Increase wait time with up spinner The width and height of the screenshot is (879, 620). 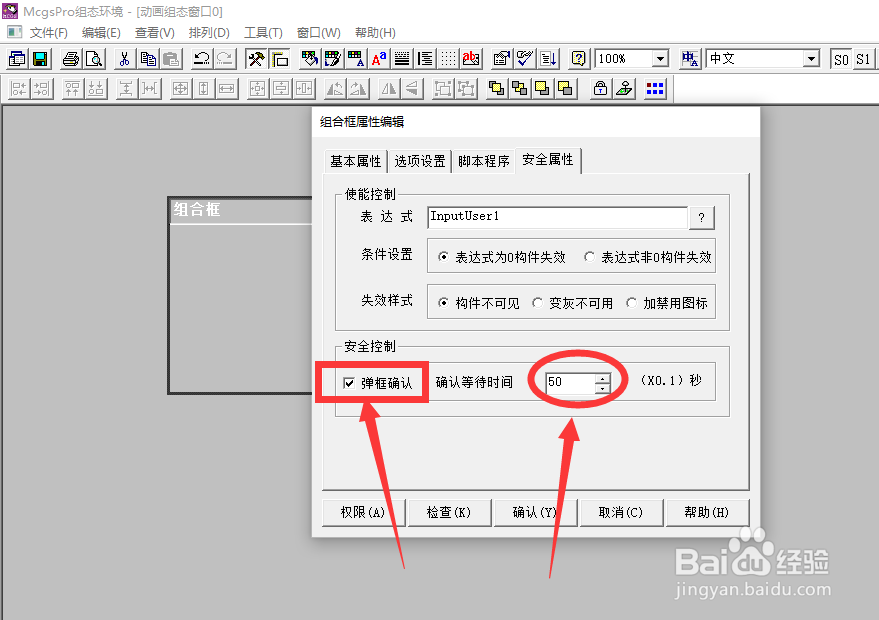pyautogui.click(x=602, y=378)
